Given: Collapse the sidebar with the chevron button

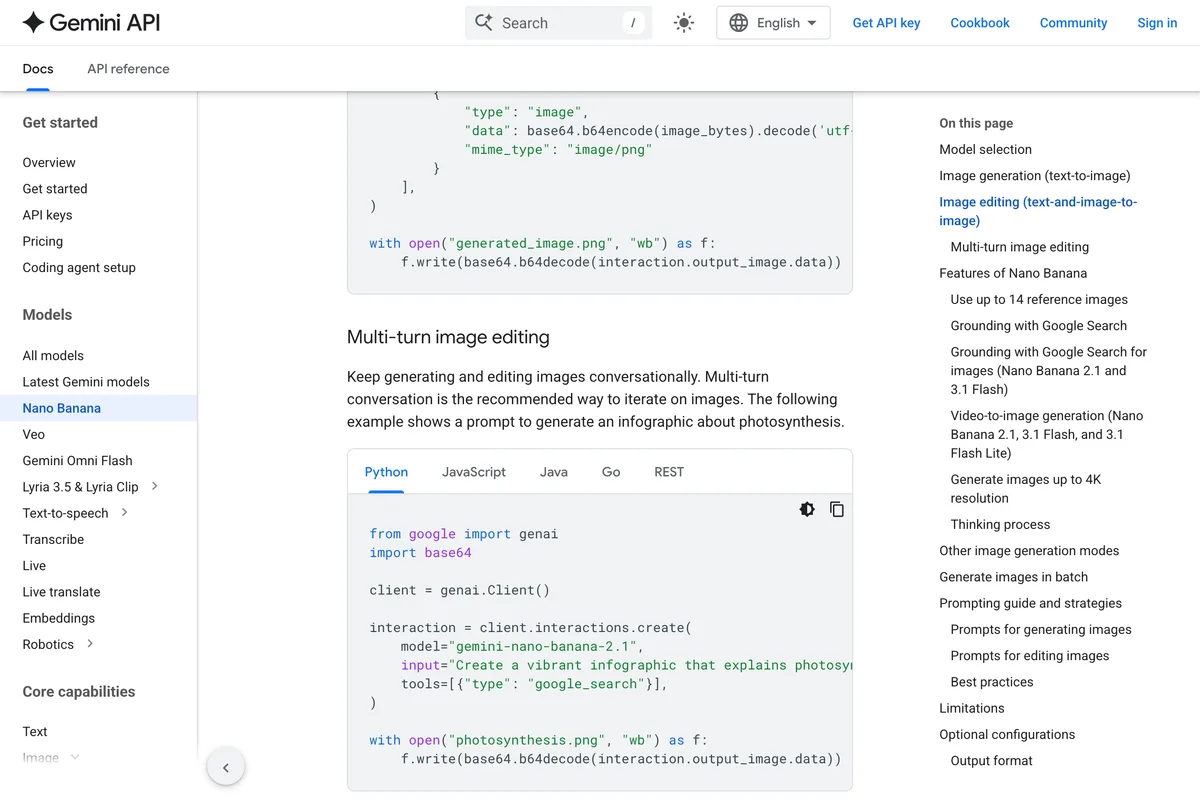Looking at the screenshot, I should click(226, 768).
